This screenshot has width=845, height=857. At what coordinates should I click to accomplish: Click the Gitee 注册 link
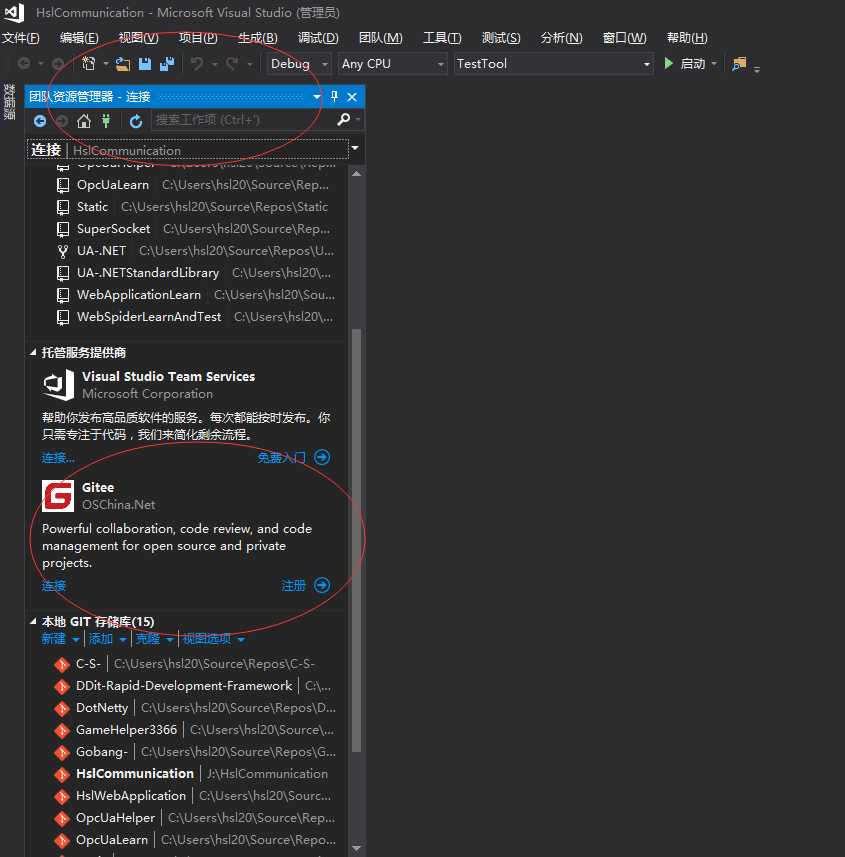click(294, 586)
